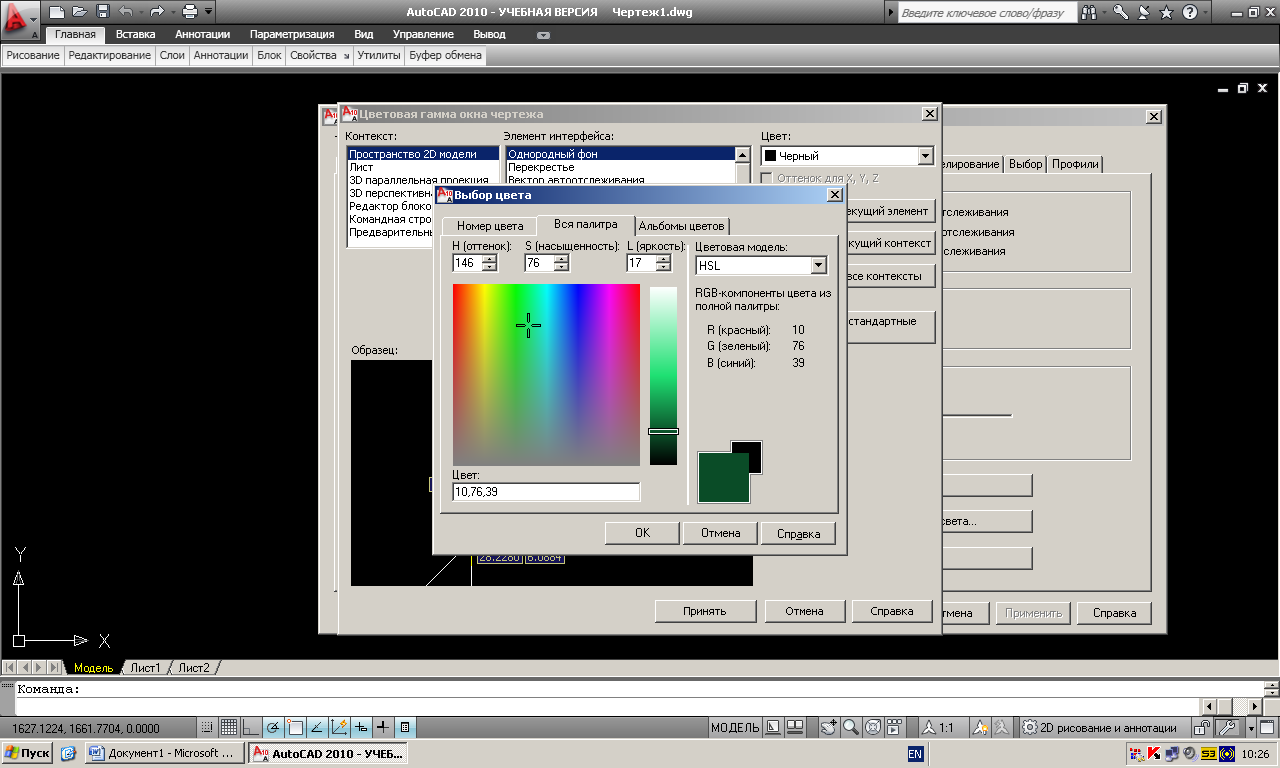The width and height of the screenshot is (1280, 768).
Task: Decrease the L (яркость) value spinner
Action: point(663,267)
